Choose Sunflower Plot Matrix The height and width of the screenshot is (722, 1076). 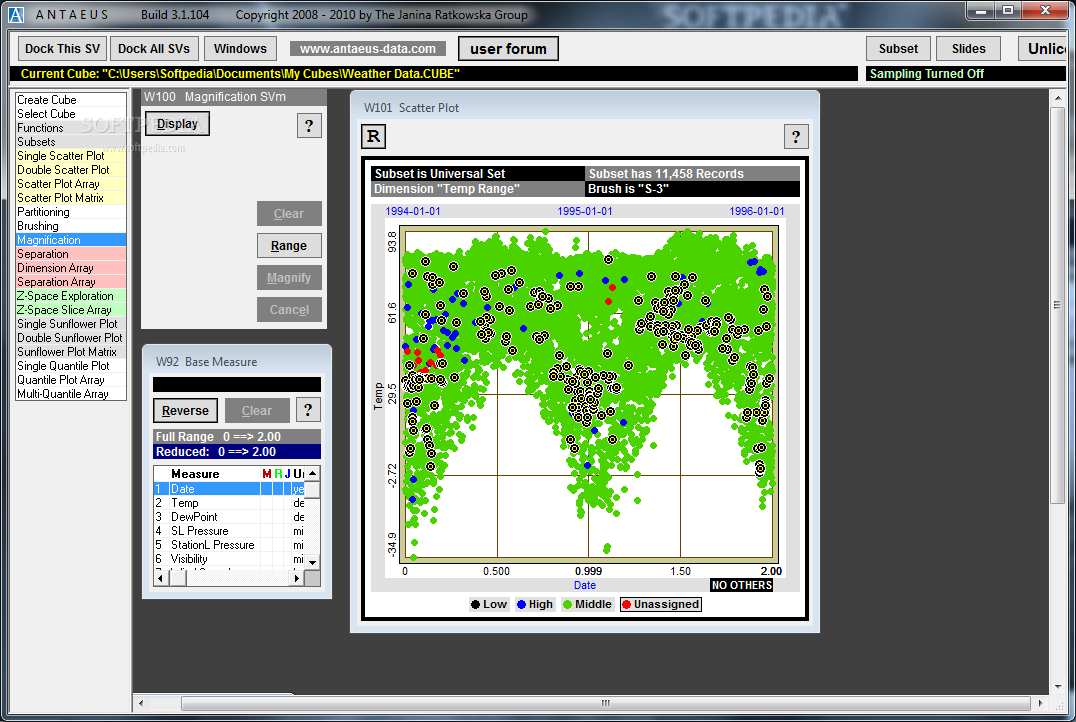pos(71,352)
